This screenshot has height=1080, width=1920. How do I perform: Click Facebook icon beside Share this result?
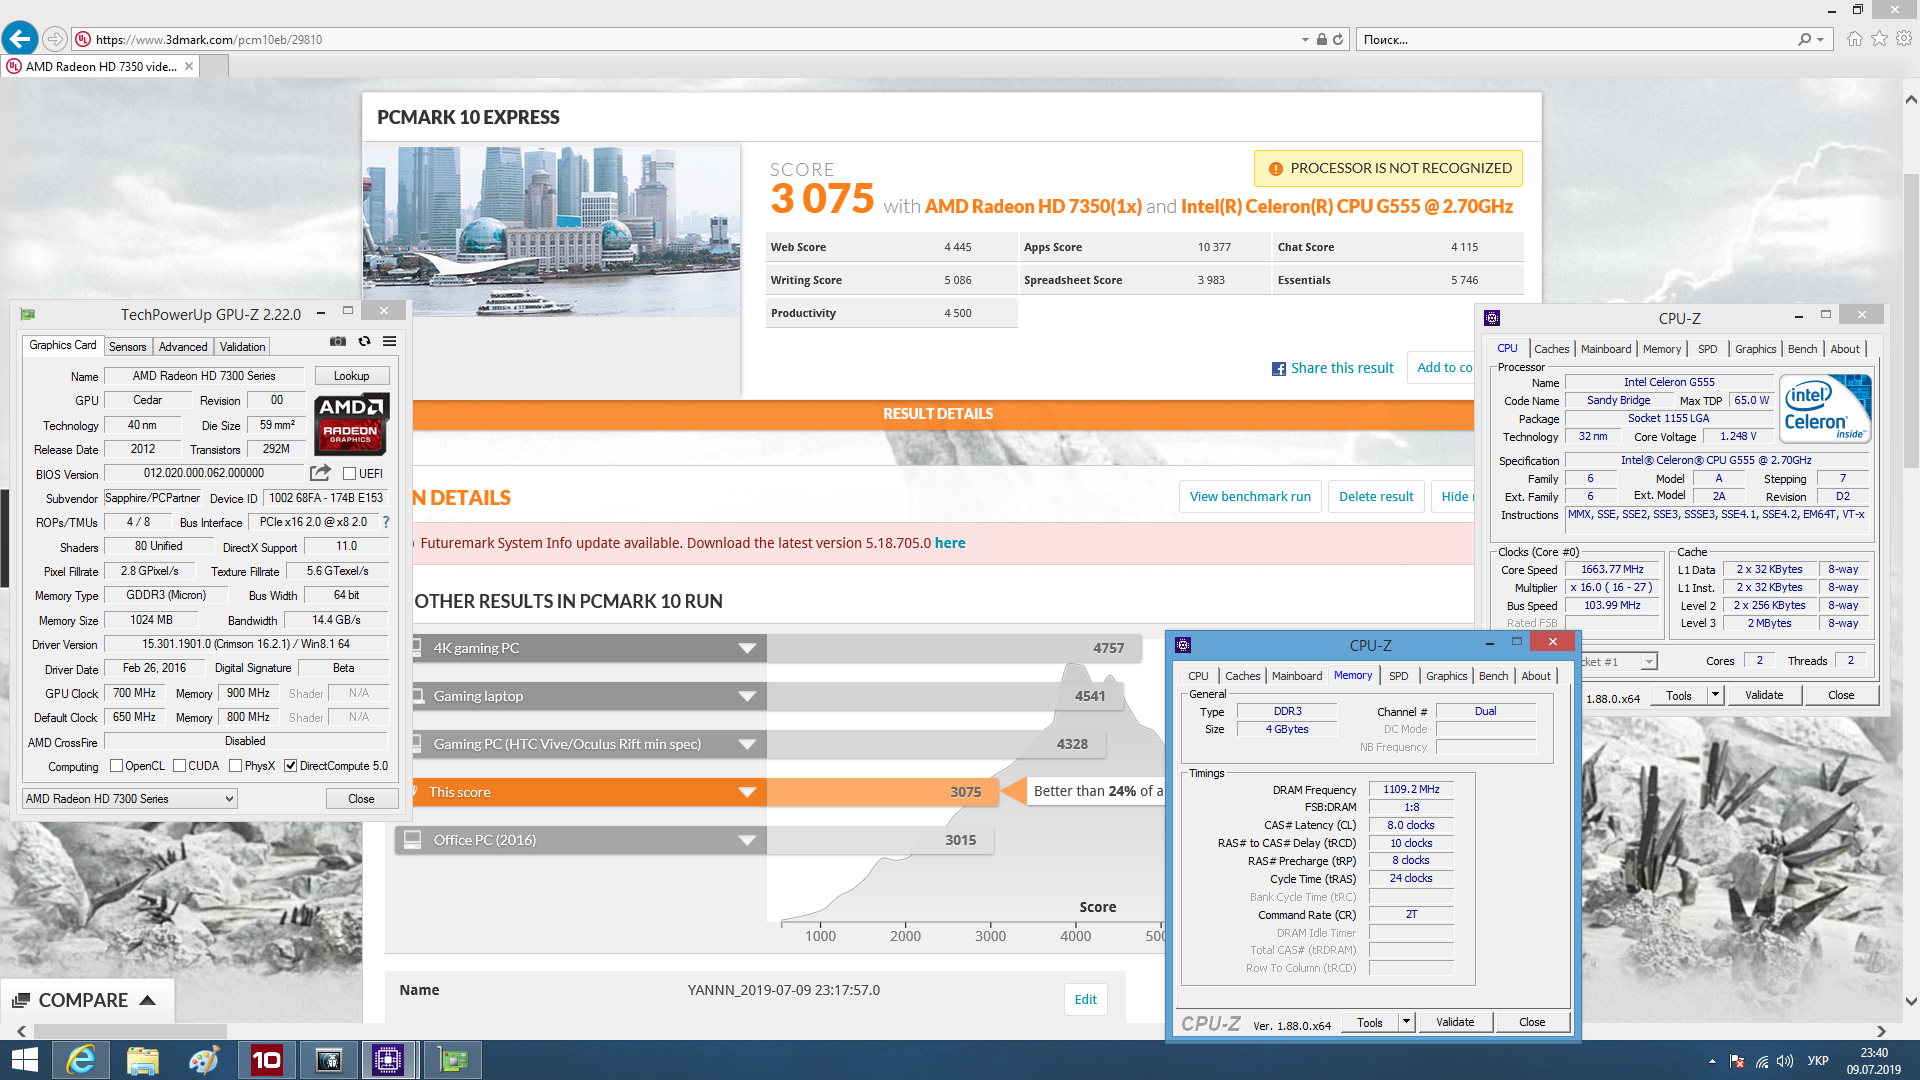coord(1279,369)
